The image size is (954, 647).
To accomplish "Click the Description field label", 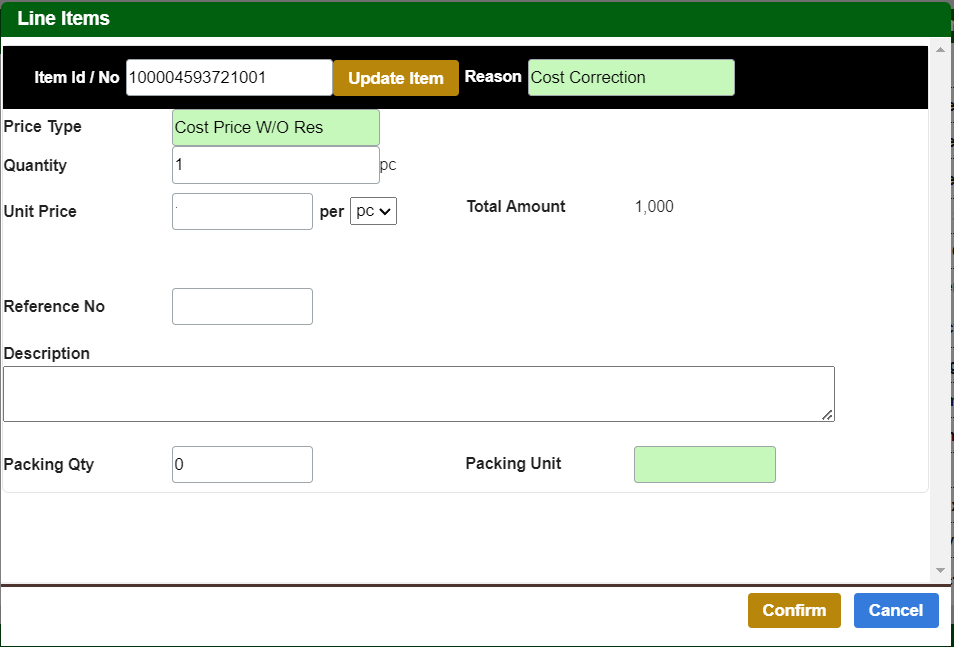I will coord(47,354).
